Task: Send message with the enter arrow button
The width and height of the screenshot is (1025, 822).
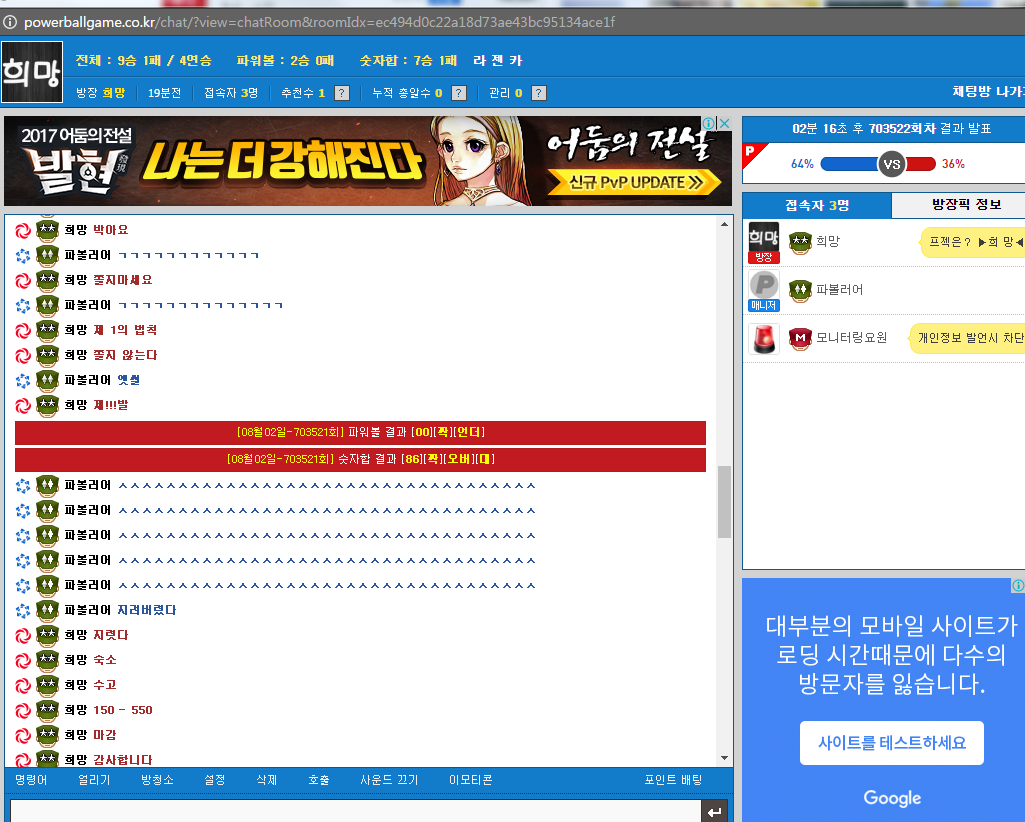Action: pyautogui.click(x=714, y=812)
